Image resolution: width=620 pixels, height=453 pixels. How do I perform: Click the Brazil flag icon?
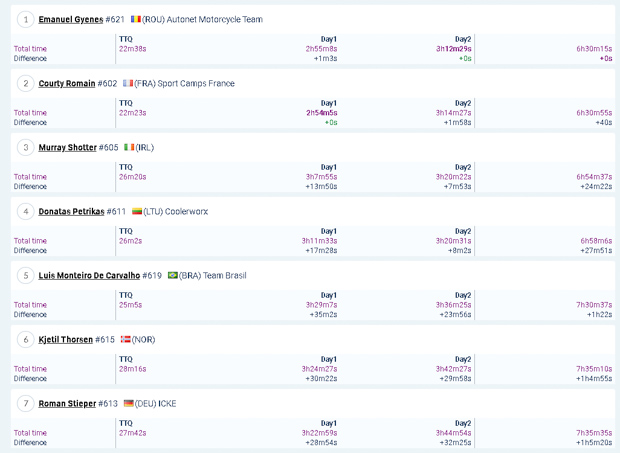pos(173,275)
